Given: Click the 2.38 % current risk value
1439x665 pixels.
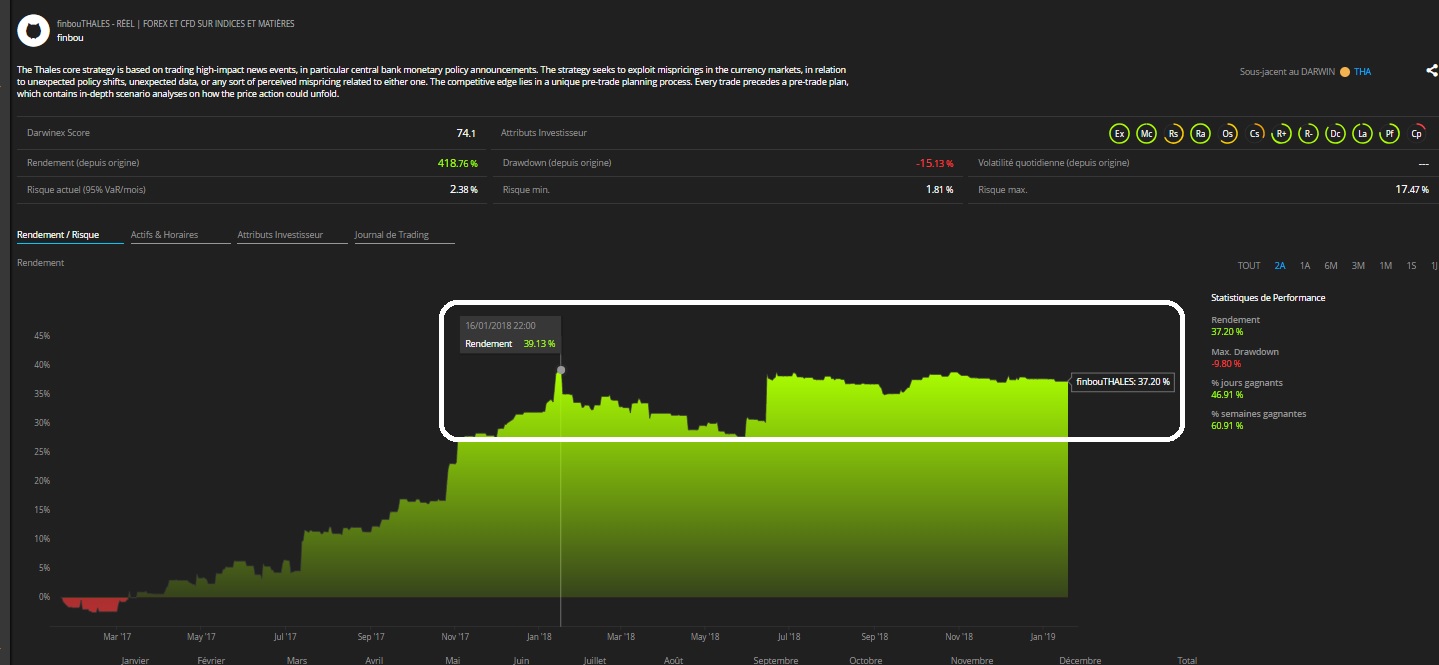Looking at the screenshot, I should pos(464,189).
